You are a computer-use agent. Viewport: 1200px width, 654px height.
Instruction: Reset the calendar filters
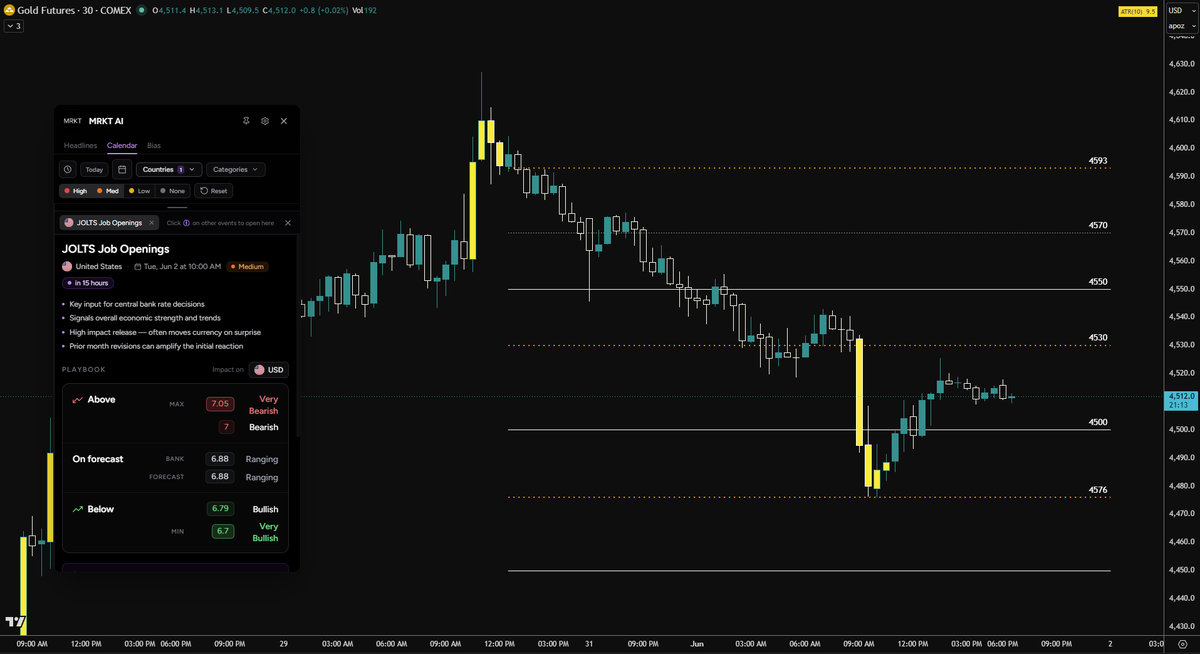pos(214,190)
